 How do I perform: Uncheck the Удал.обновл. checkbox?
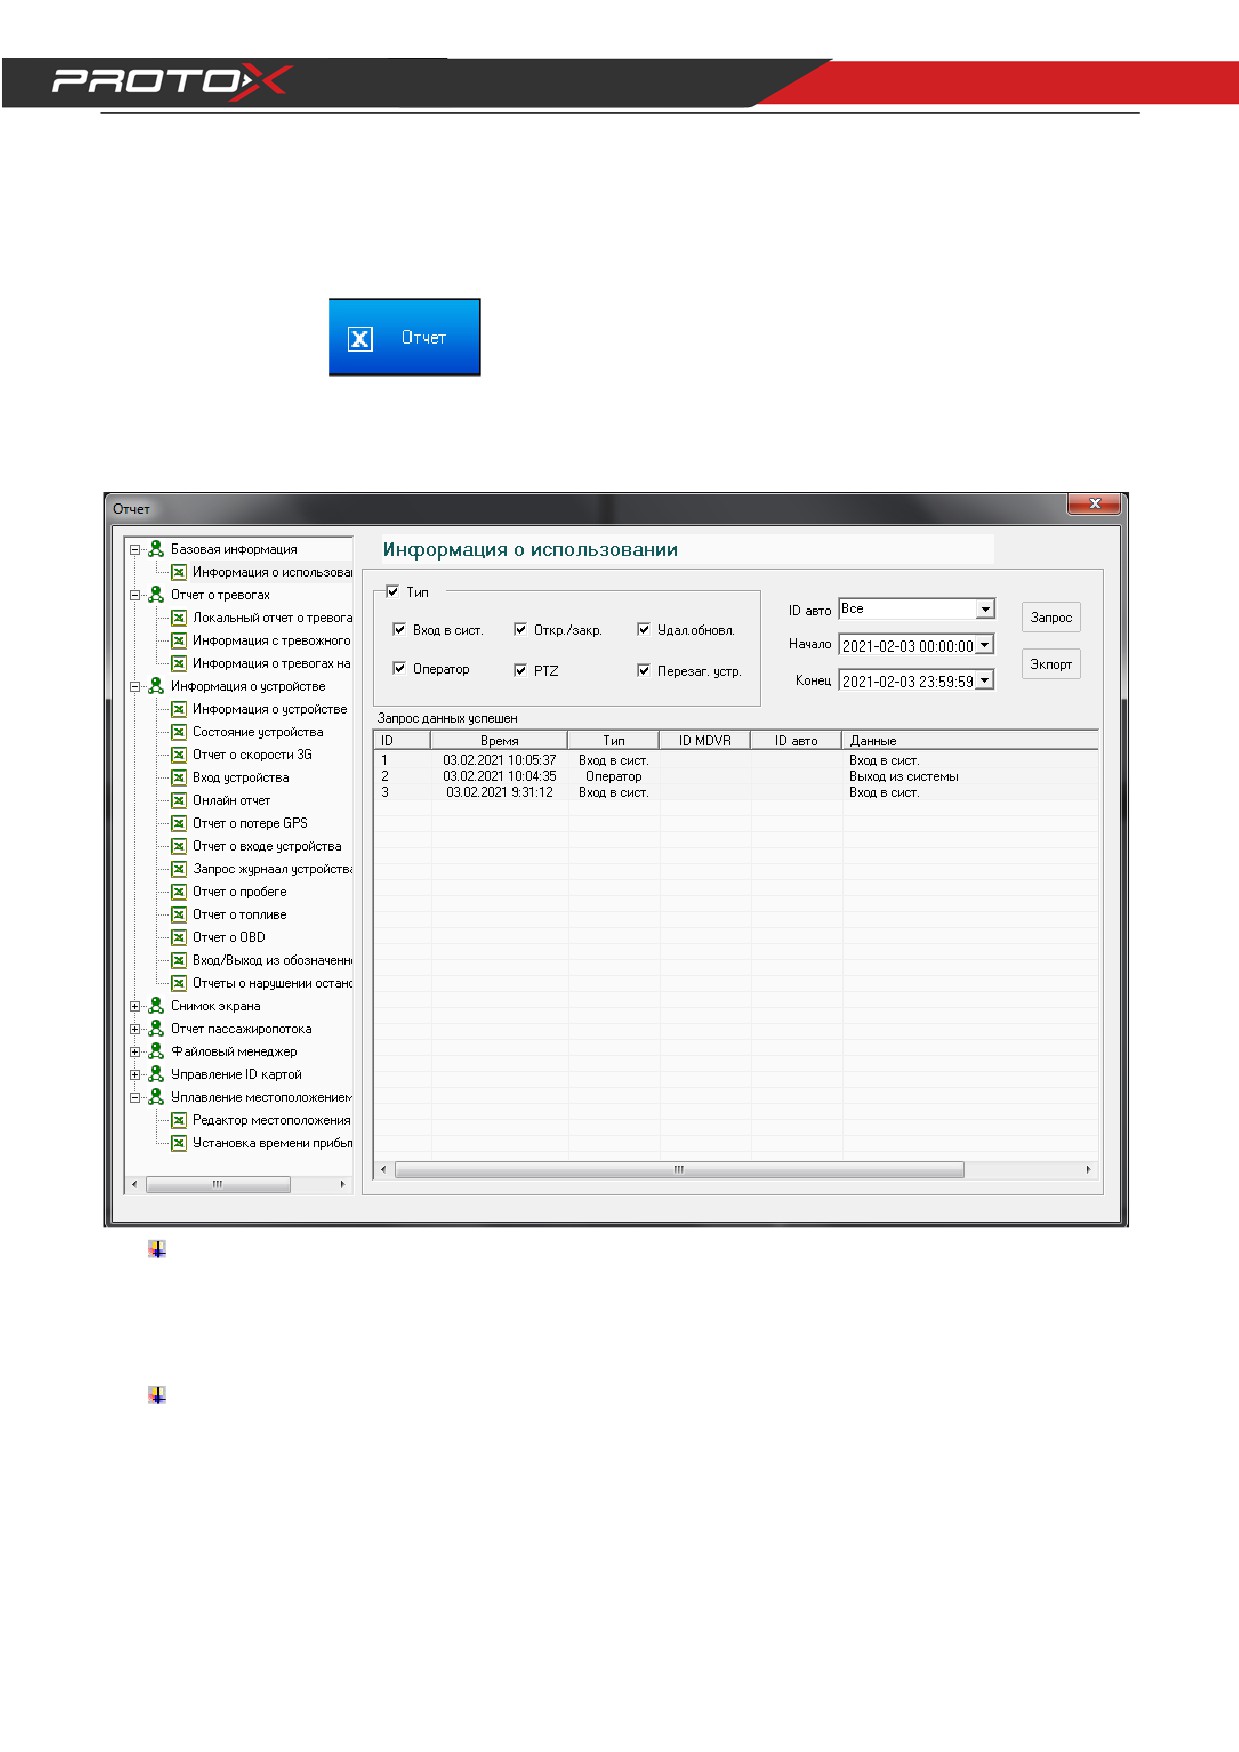pyautogui.click(x=644, y=630)
